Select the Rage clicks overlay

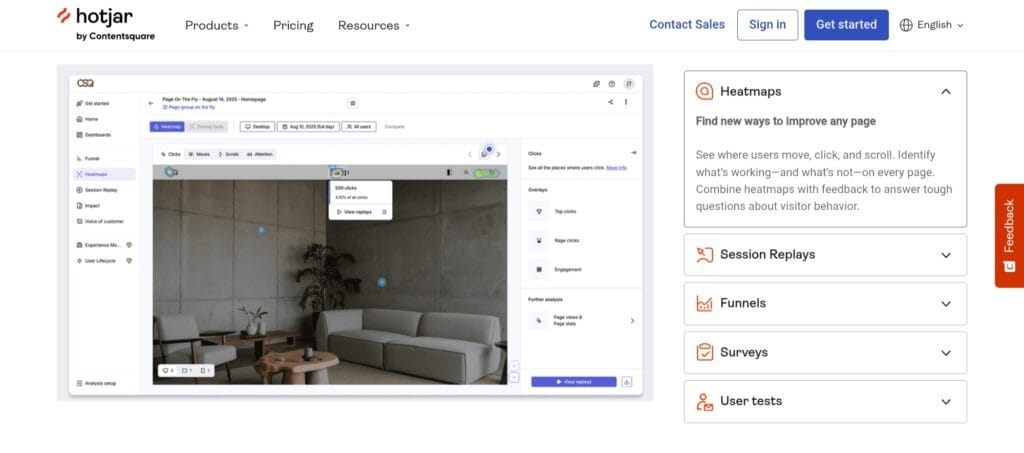point(554,240)
